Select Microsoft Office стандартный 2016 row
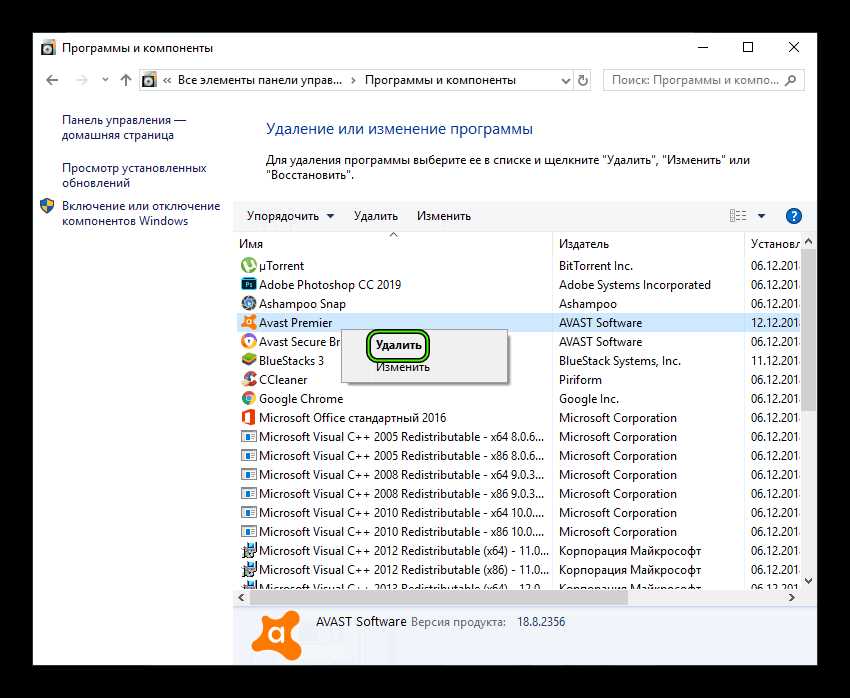The width and height of the screenshot is (850, 698). pyautogui.click(x=352, y=417)
